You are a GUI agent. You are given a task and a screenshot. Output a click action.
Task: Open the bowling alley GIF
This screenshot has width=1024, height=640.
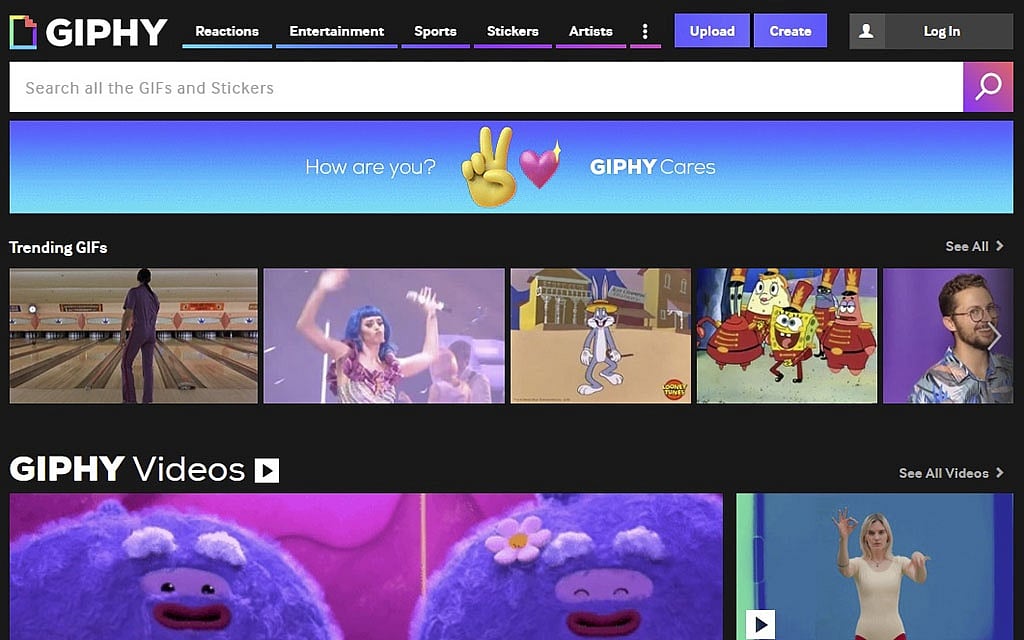click(134, 336)
